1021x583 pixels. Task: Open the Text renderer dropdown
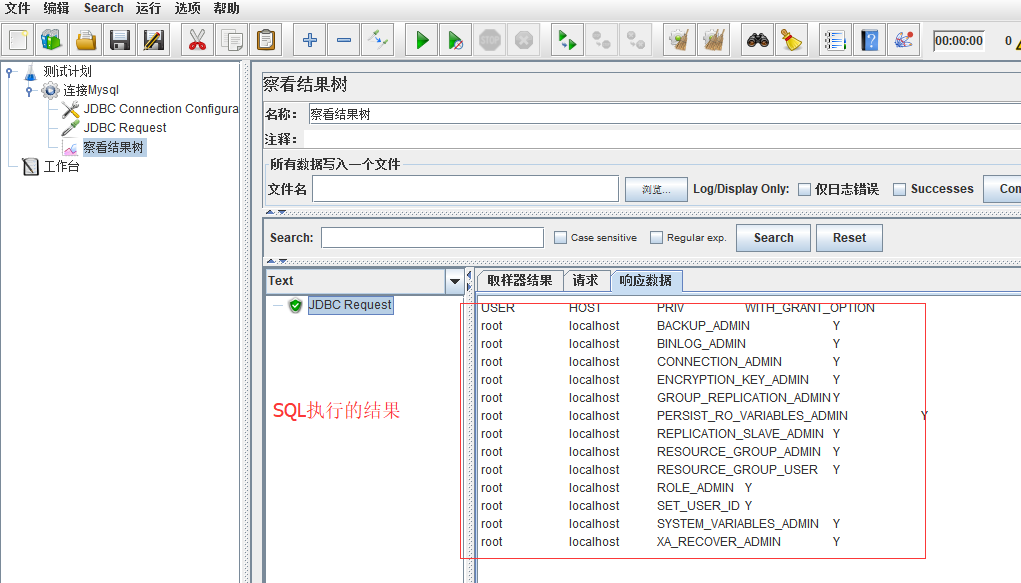coord(455,281)
